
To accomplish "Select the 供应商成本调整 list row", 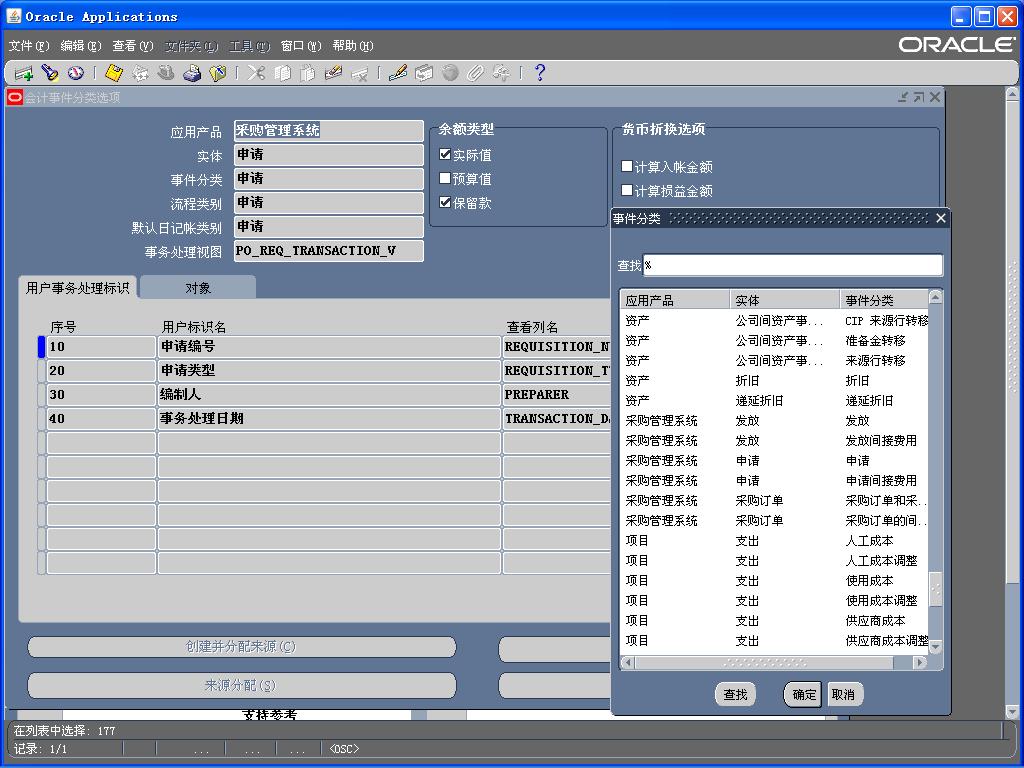I will 774,641.
